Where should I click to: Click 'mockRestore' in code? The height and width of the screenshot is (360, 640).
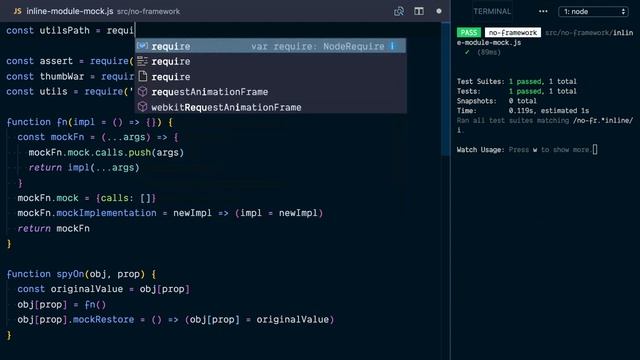[103, 320]
